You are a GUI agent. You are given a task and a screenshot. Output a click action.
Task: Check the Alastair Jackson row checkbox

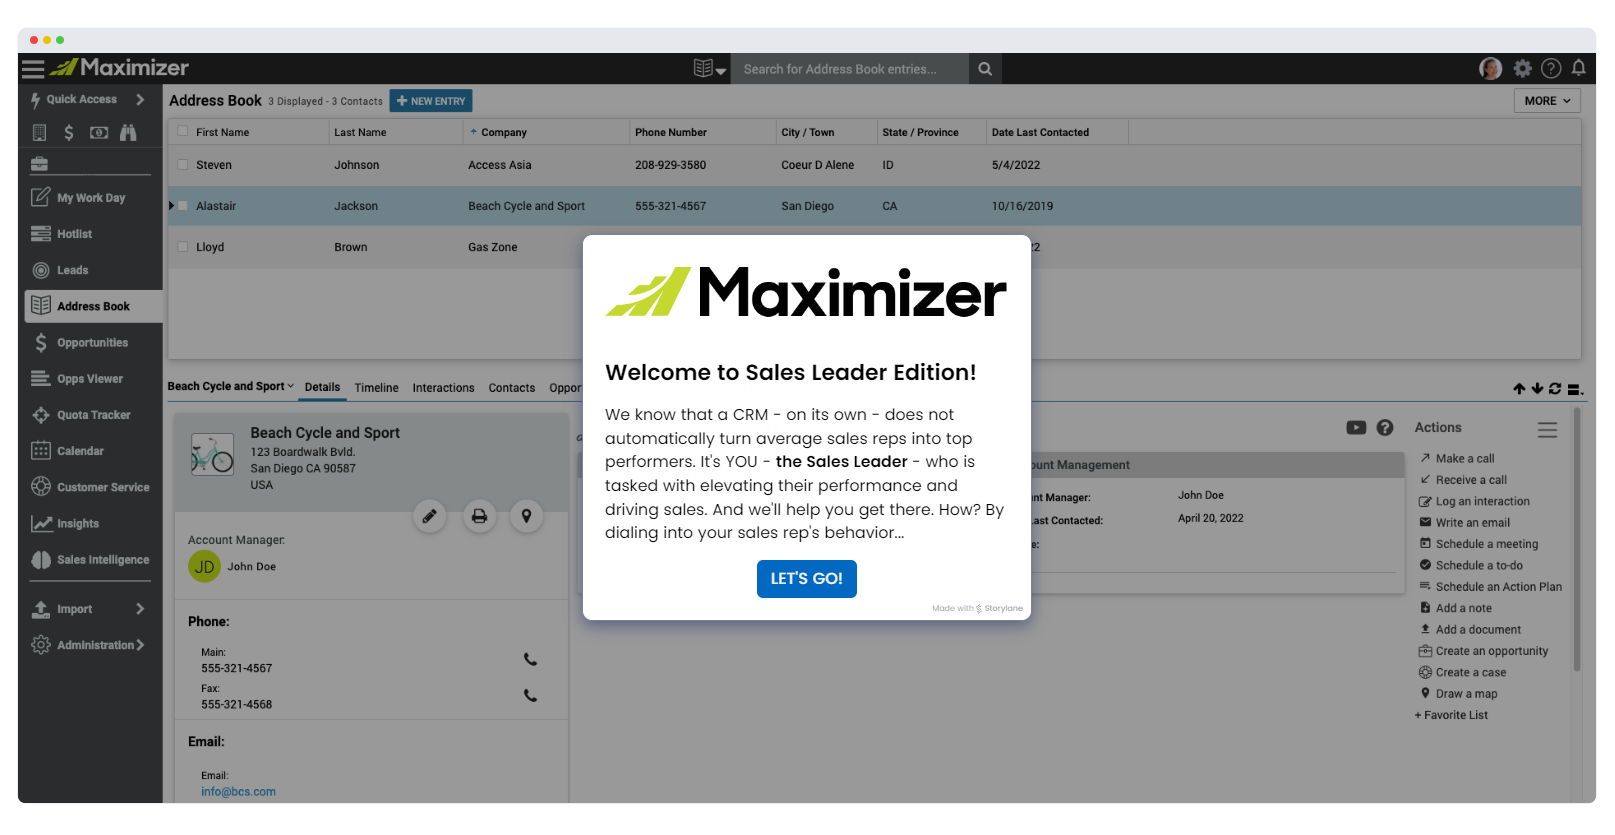pyautogui.click(x=183, y=205)
